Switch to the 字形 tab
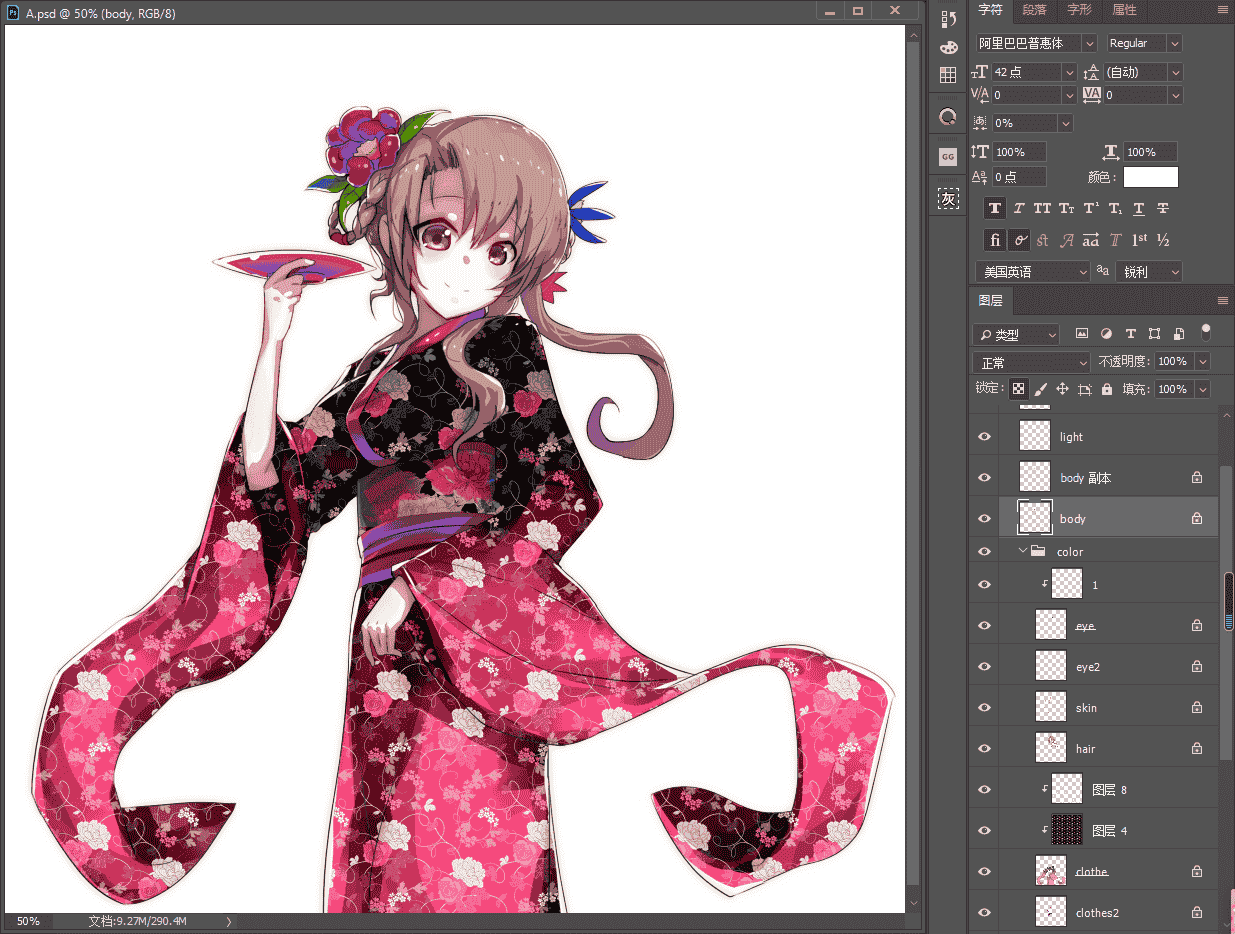Screen dimensions: 1235x934 (1079, 10)
